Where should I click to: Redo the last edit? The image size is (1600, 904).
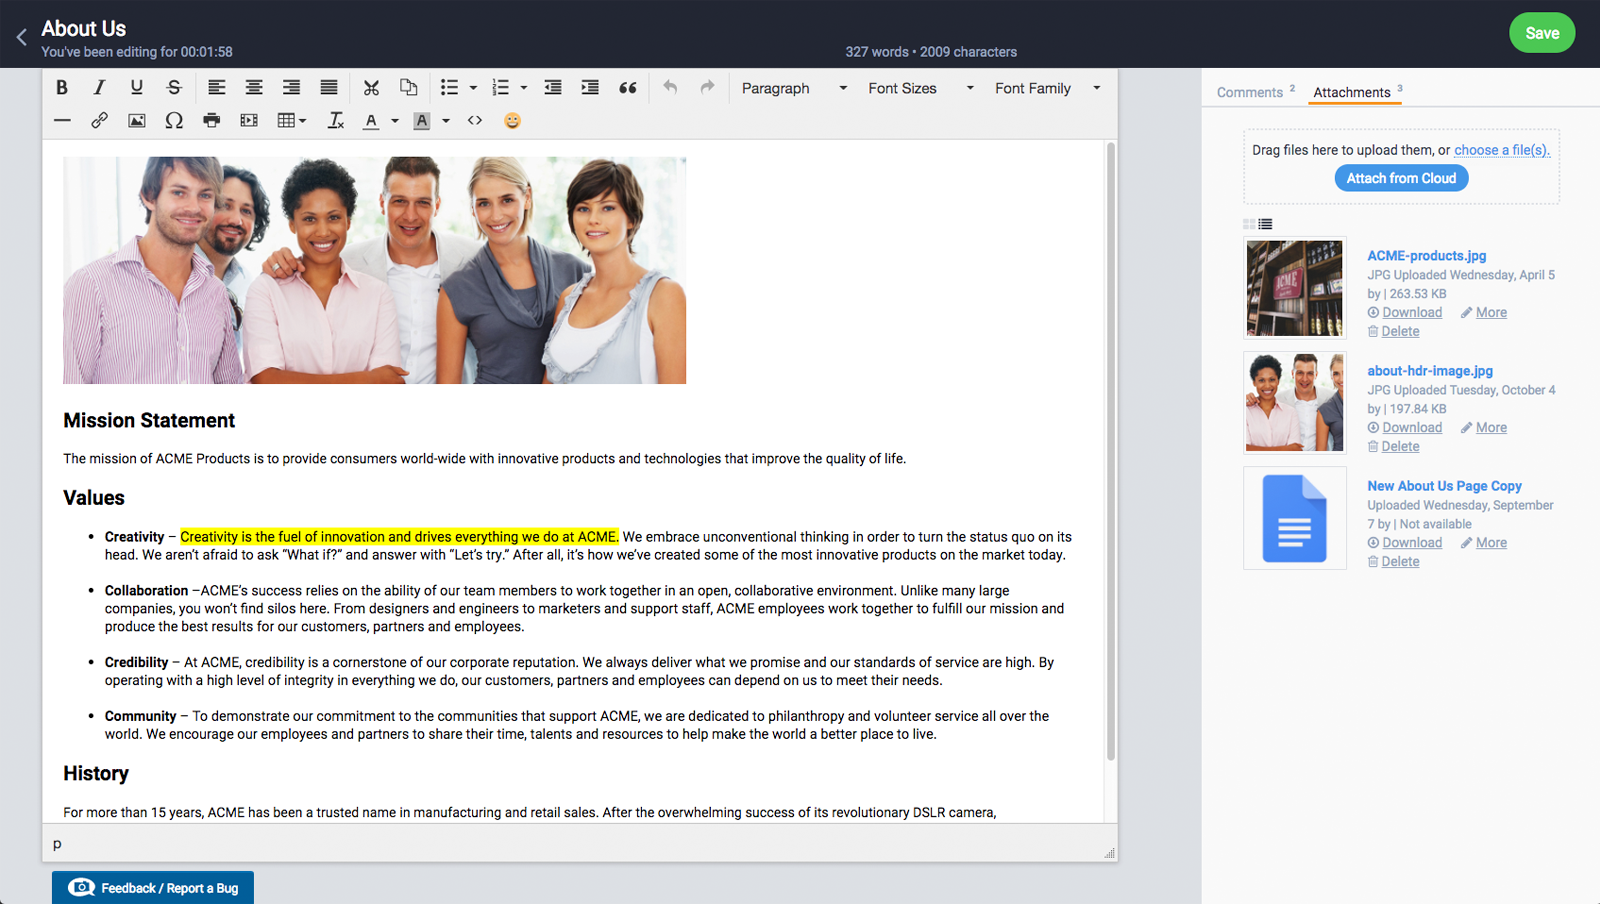[x=707, y=88]
